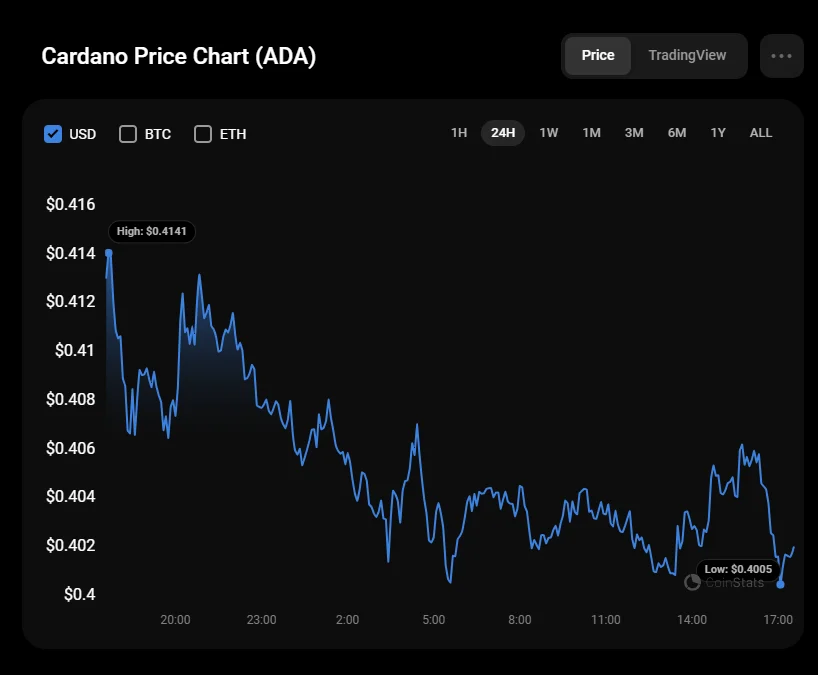Switch to the TradingView tab

point(687,56)
